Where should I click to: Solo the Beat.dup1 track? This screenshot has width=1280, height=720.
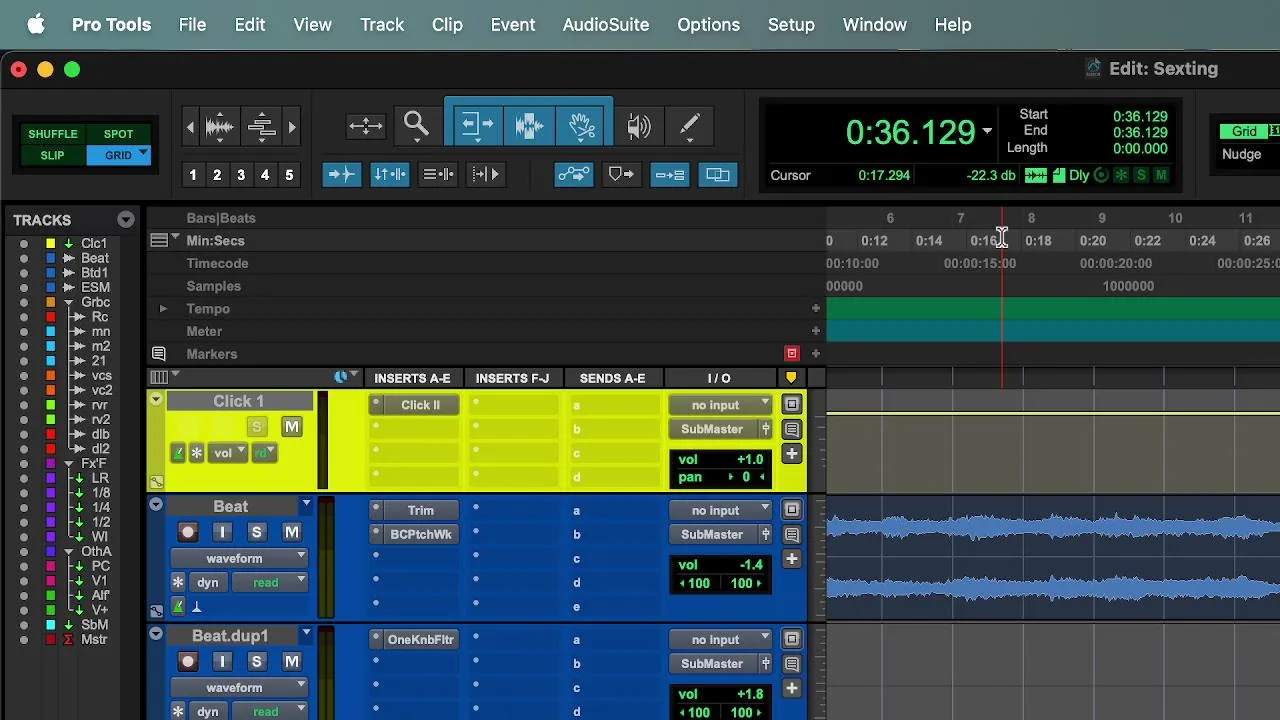[257, 662]
